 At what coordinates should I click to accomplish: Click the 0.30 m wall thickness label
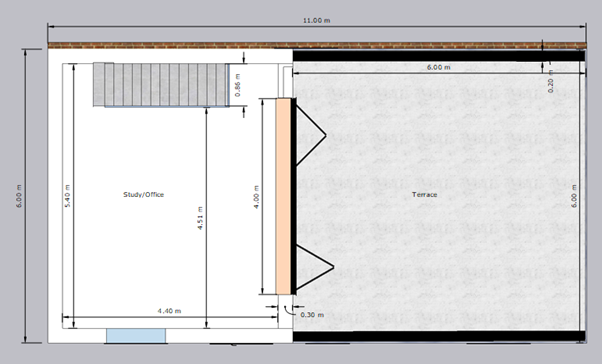click(312, 315)
